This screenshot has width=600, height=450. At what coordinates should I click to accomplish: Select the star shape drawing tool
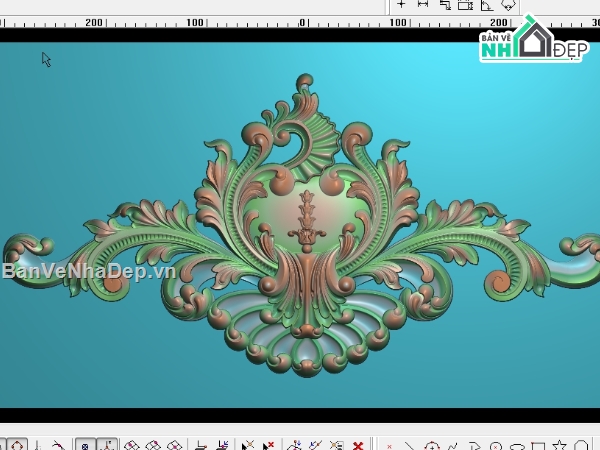point(560,445)
